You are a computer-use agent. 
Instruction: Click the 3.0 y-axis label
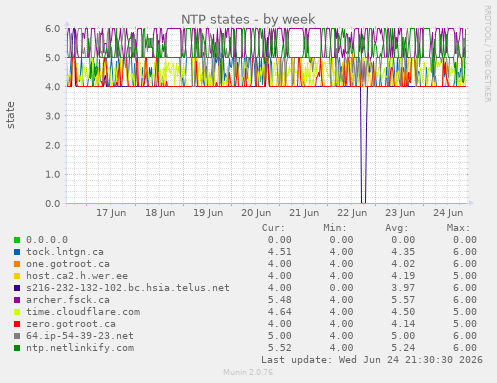pyautogui.click(x=53, y=116)
